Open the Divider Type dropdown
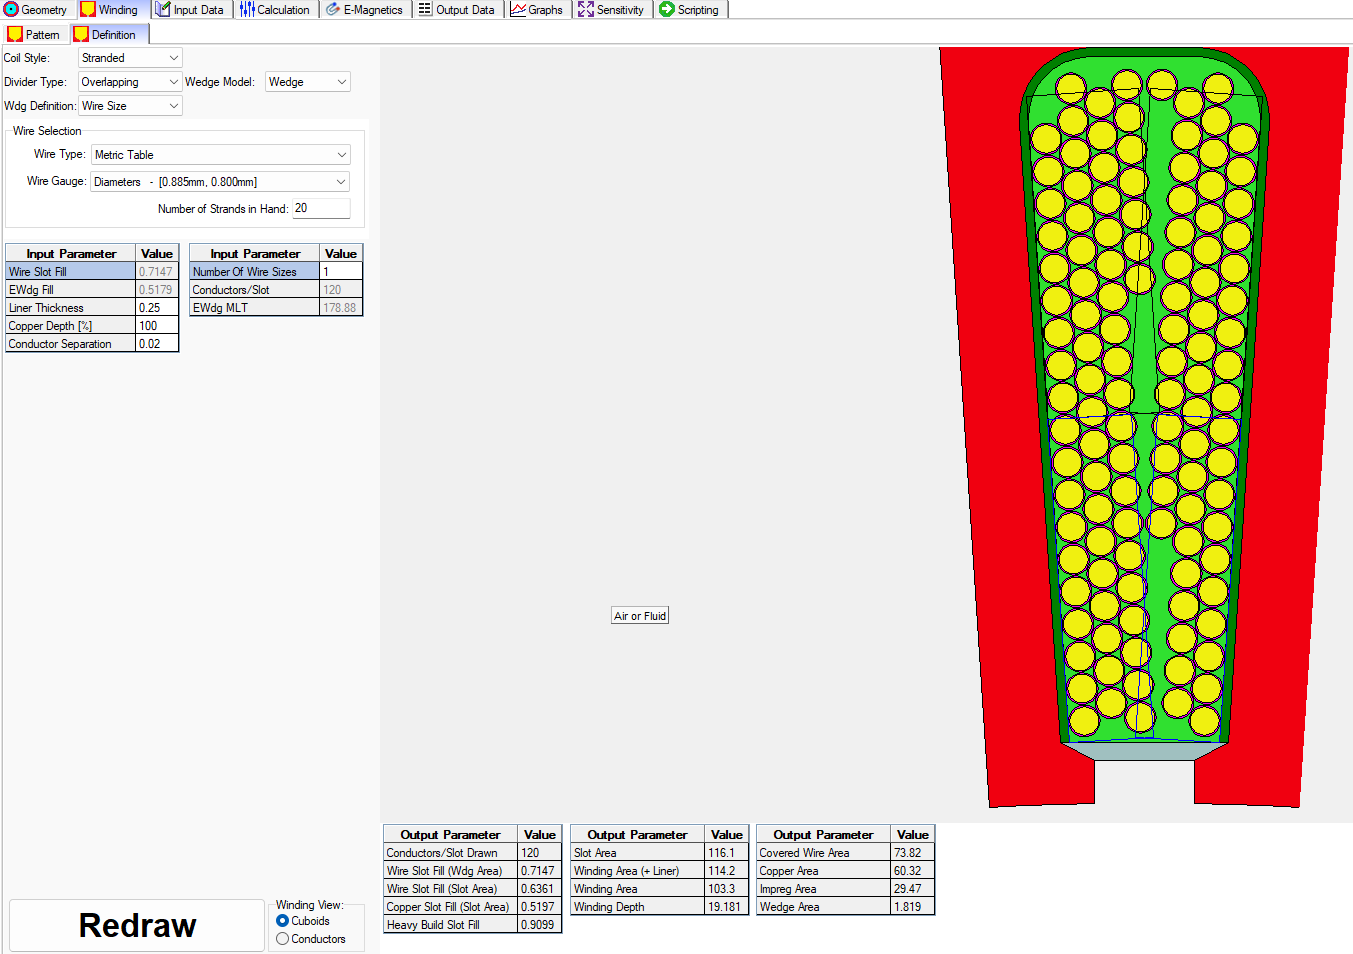Screen dimensions: 1353x954 click(x=130, y=82)
